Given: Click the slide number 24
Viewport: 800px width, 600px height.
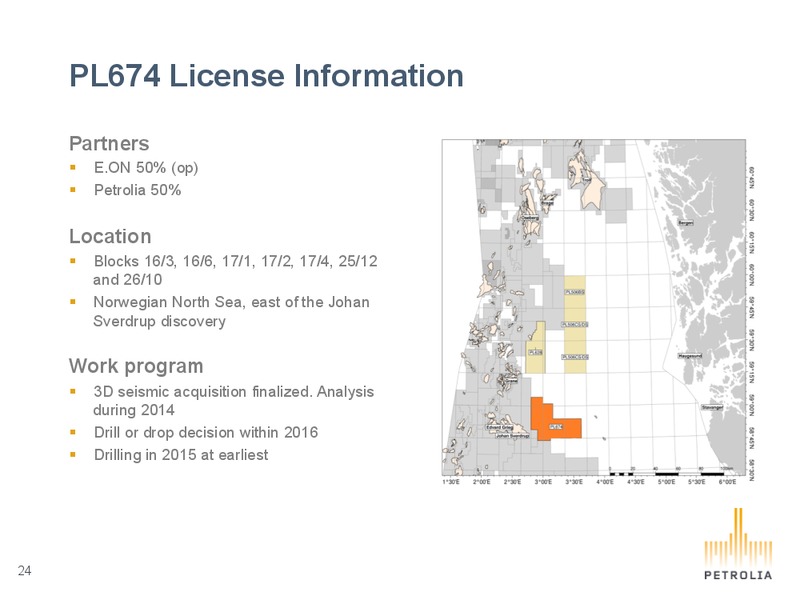Looking at the screenshot, I should pyautogui.click(x=24, y=570).
